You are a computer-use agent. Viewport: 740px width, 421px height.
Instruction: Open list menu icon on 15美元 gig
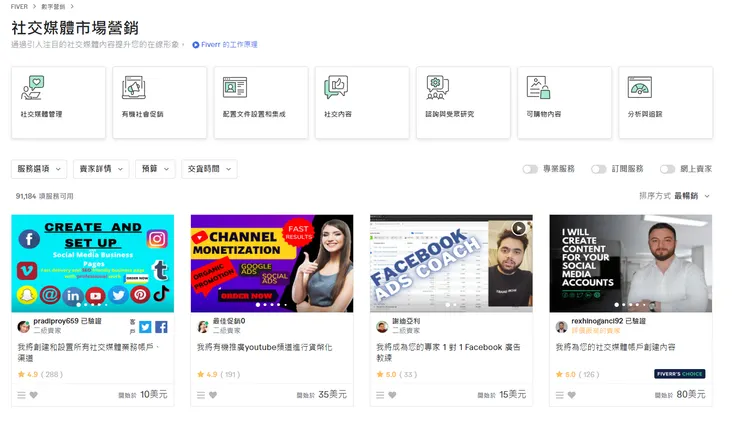(380, 395)
